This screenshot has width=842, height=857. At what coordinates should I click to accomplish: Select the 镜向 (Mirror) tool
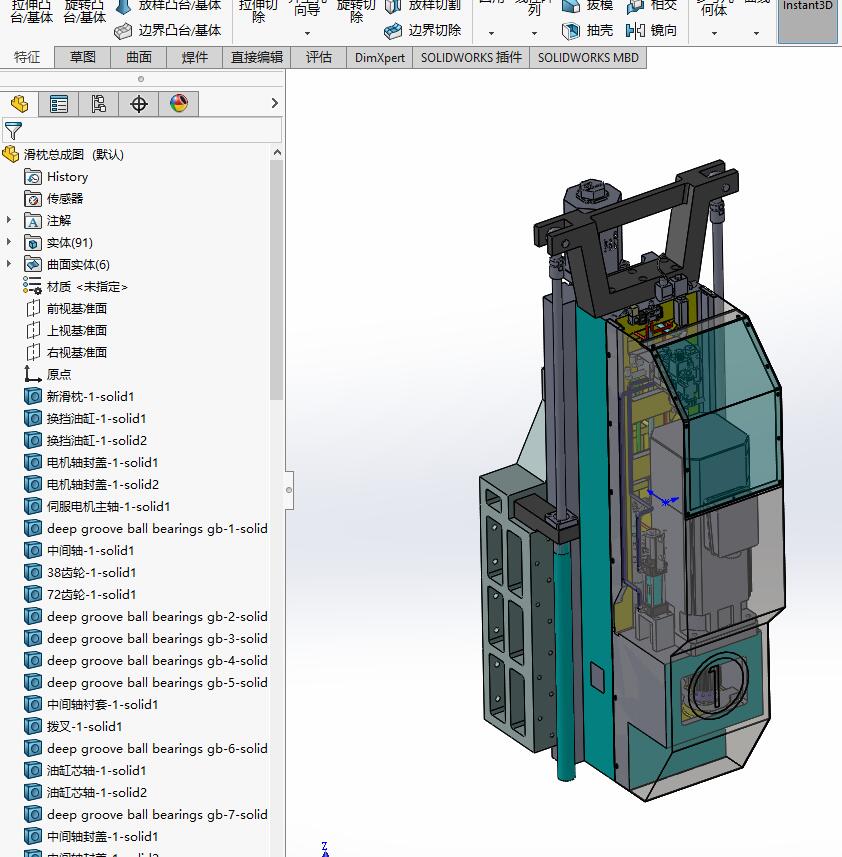point(651,31)
